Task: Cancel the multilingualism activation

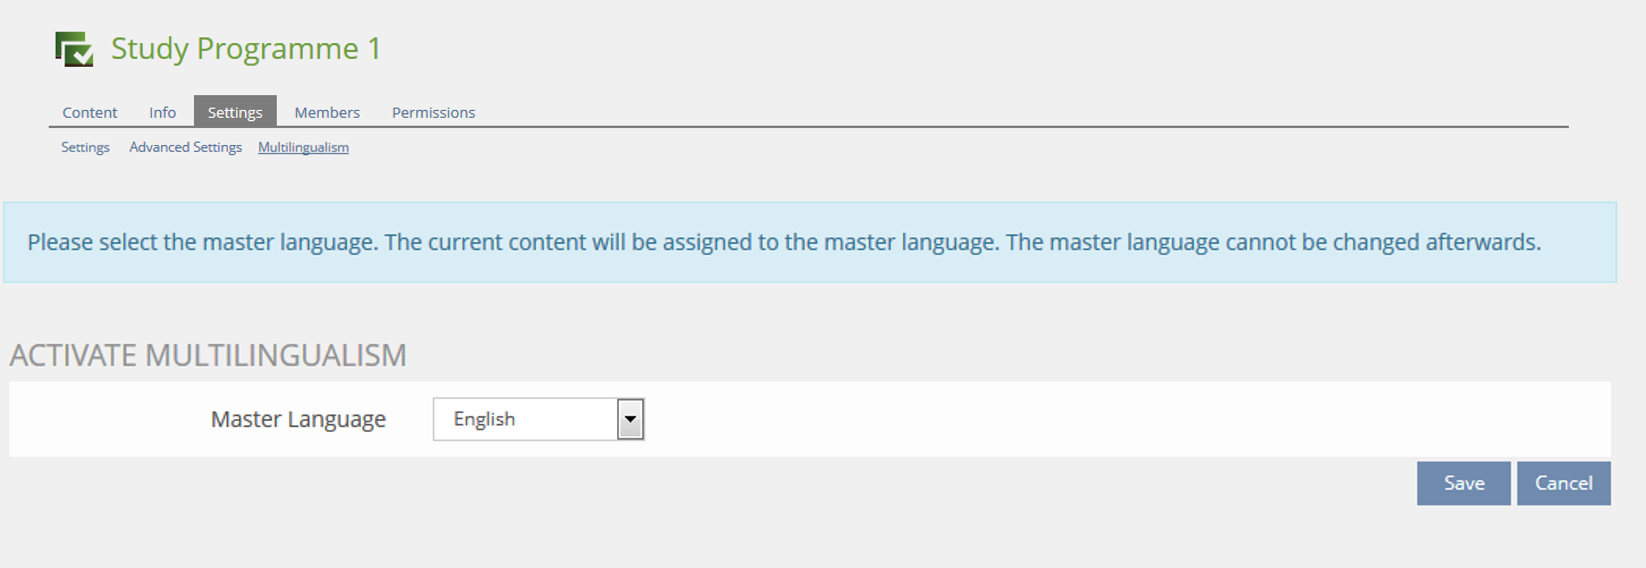Action: tap(1563, 483)
